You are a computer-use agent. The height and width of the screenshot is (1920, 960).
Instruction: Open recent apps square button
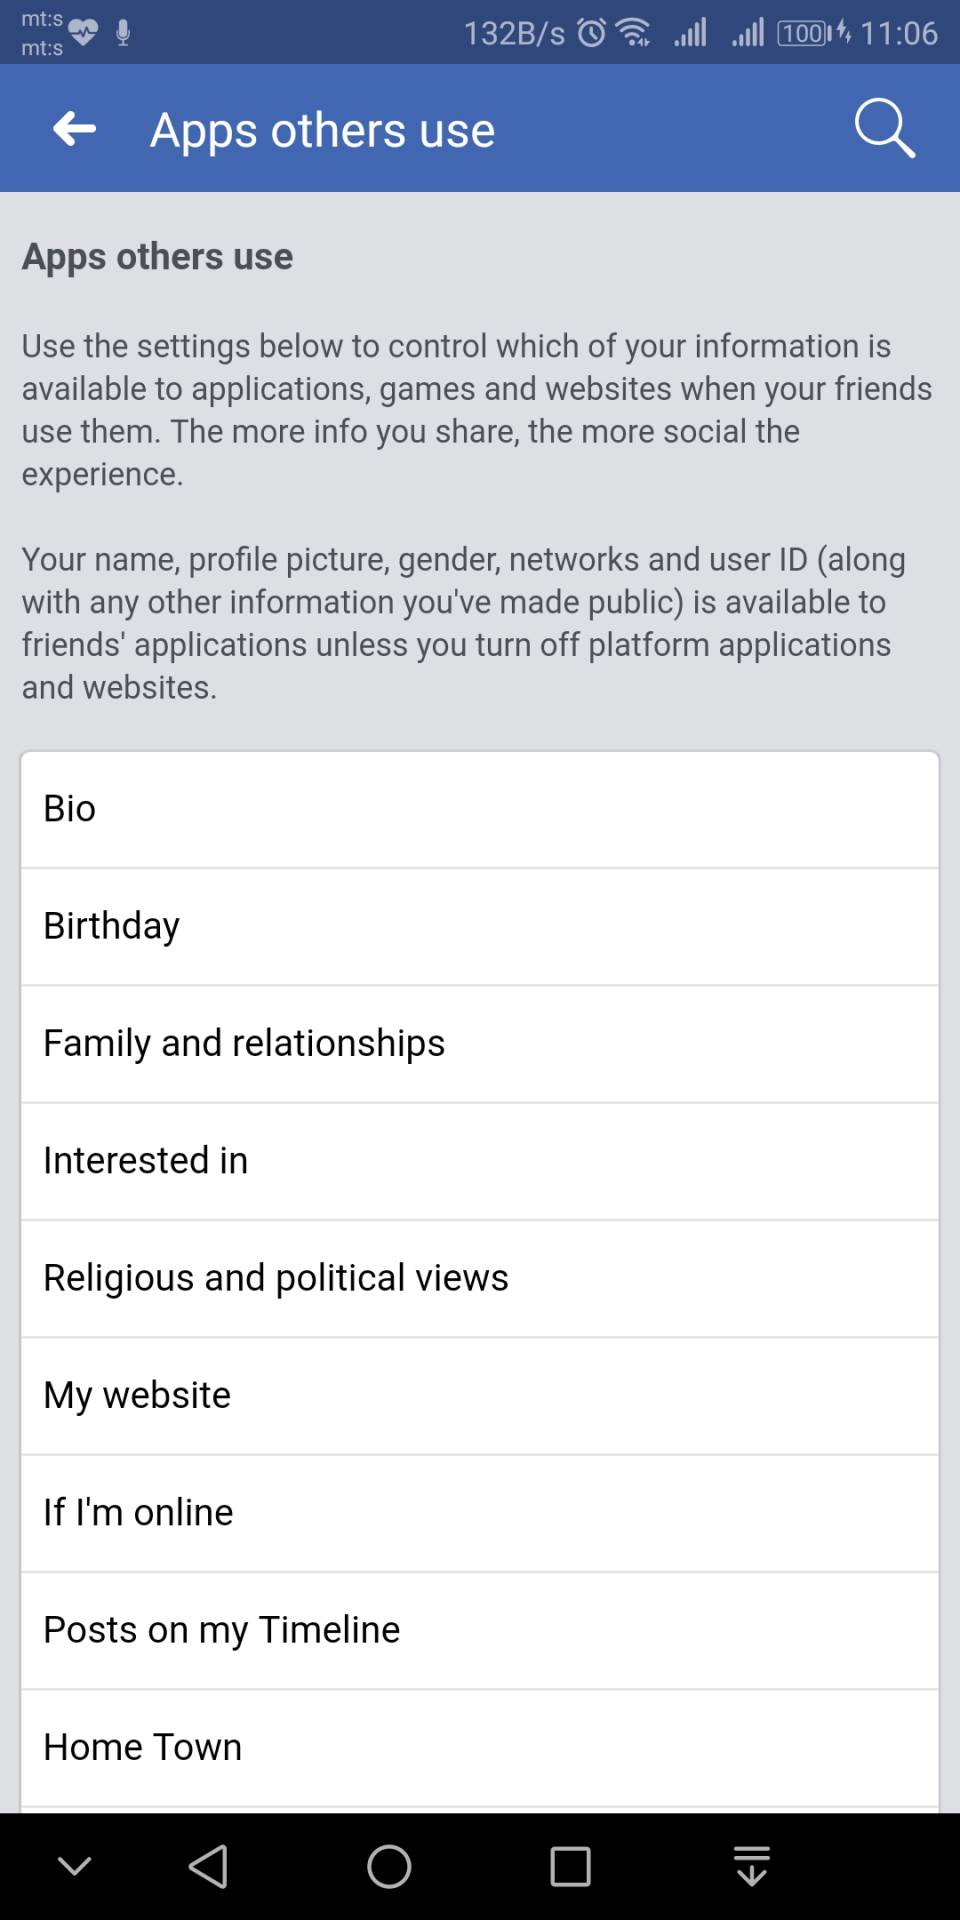[x=570, y=1866]
